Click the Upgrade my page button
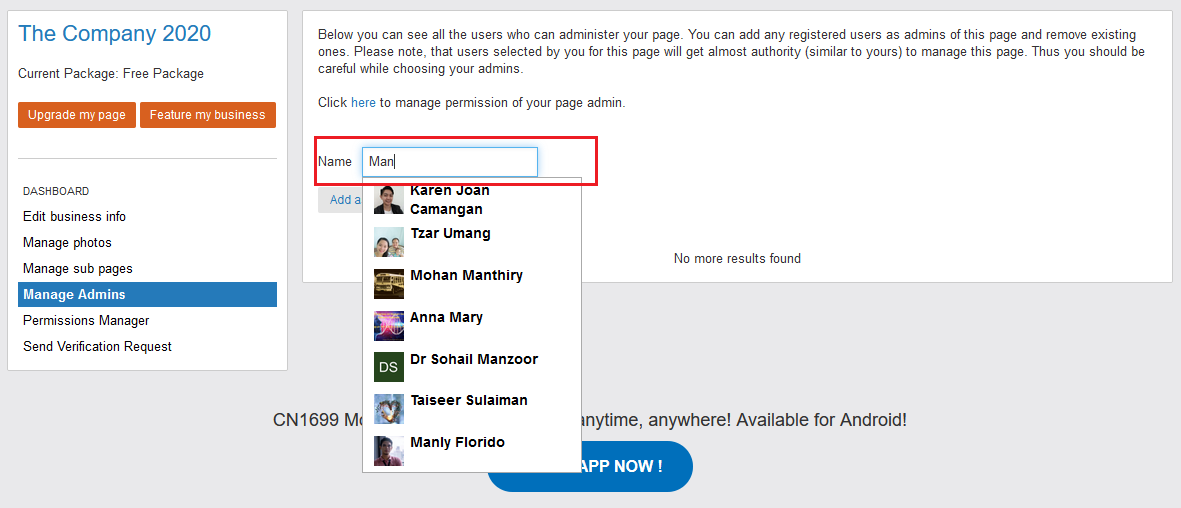 pyautogui.click(x=77, y=115)
